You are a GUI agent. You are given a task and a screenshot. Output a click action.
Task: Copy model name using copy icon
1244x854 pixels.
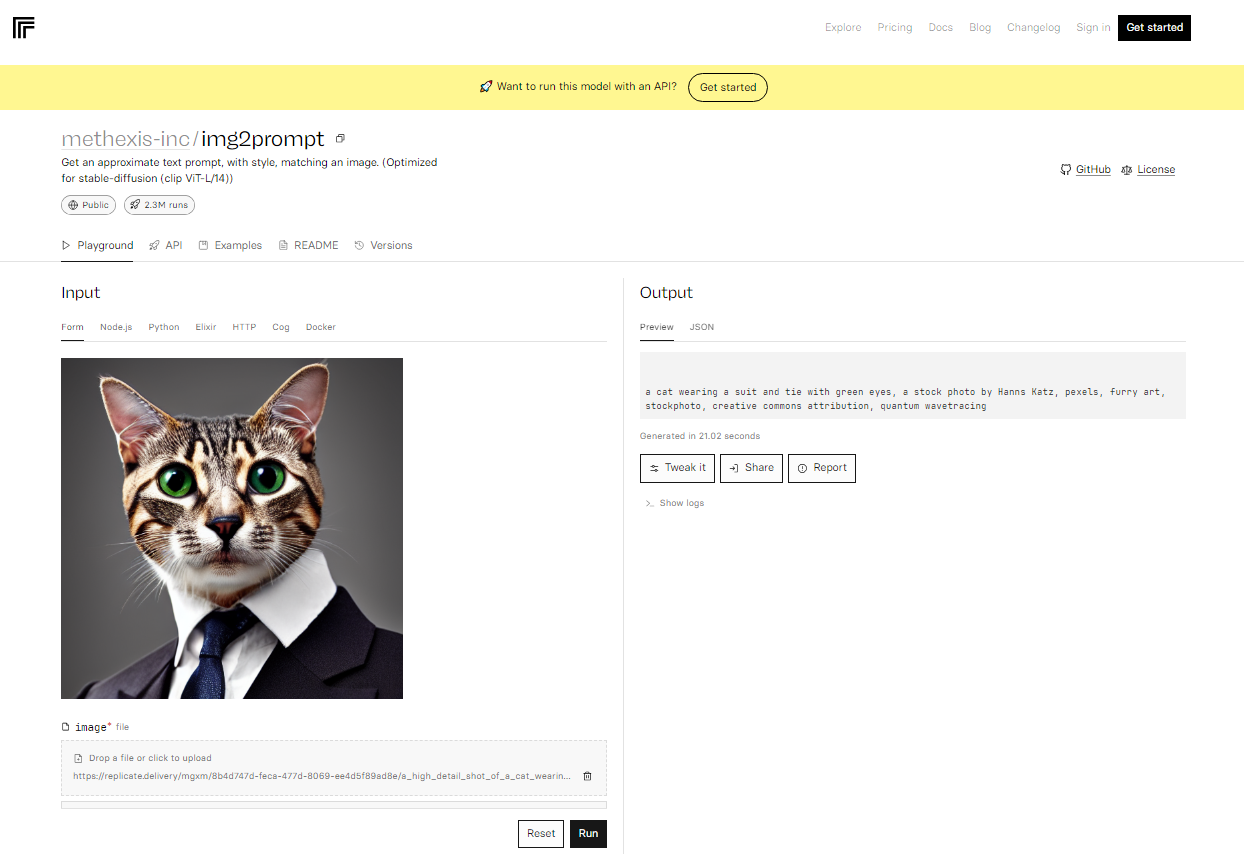pos(340,139)
